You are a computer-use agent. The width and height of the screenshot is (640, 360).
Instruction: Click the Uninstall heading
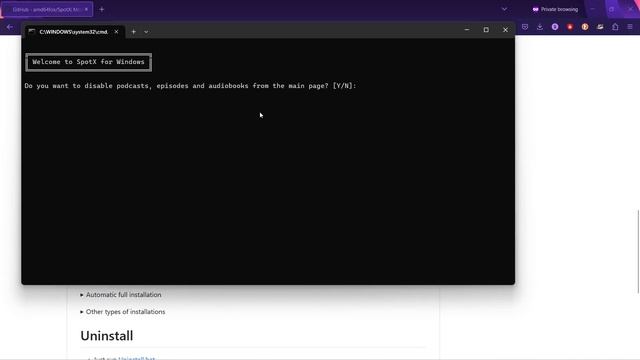click(107, 336)
